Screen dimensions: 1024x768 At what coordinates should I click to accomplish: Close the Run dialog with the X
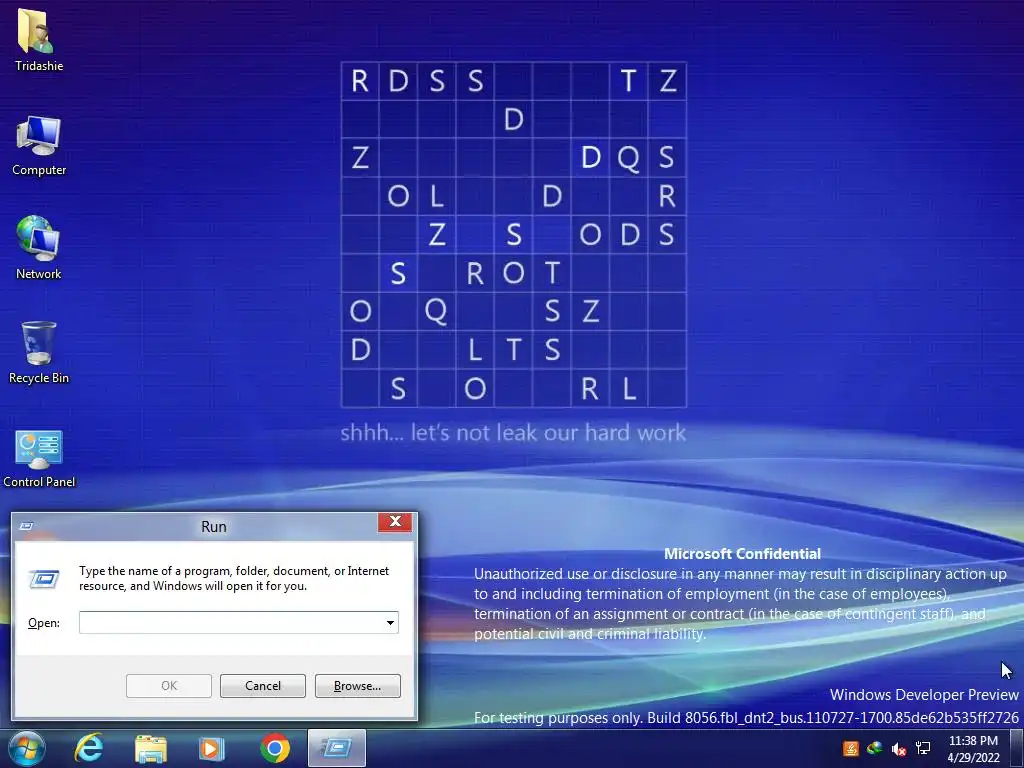395,522
